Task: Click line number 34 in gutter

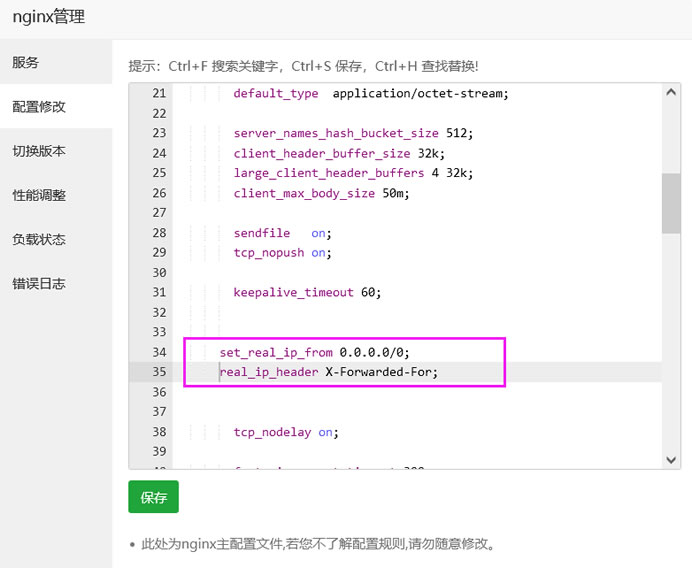Action: (158, 353)
